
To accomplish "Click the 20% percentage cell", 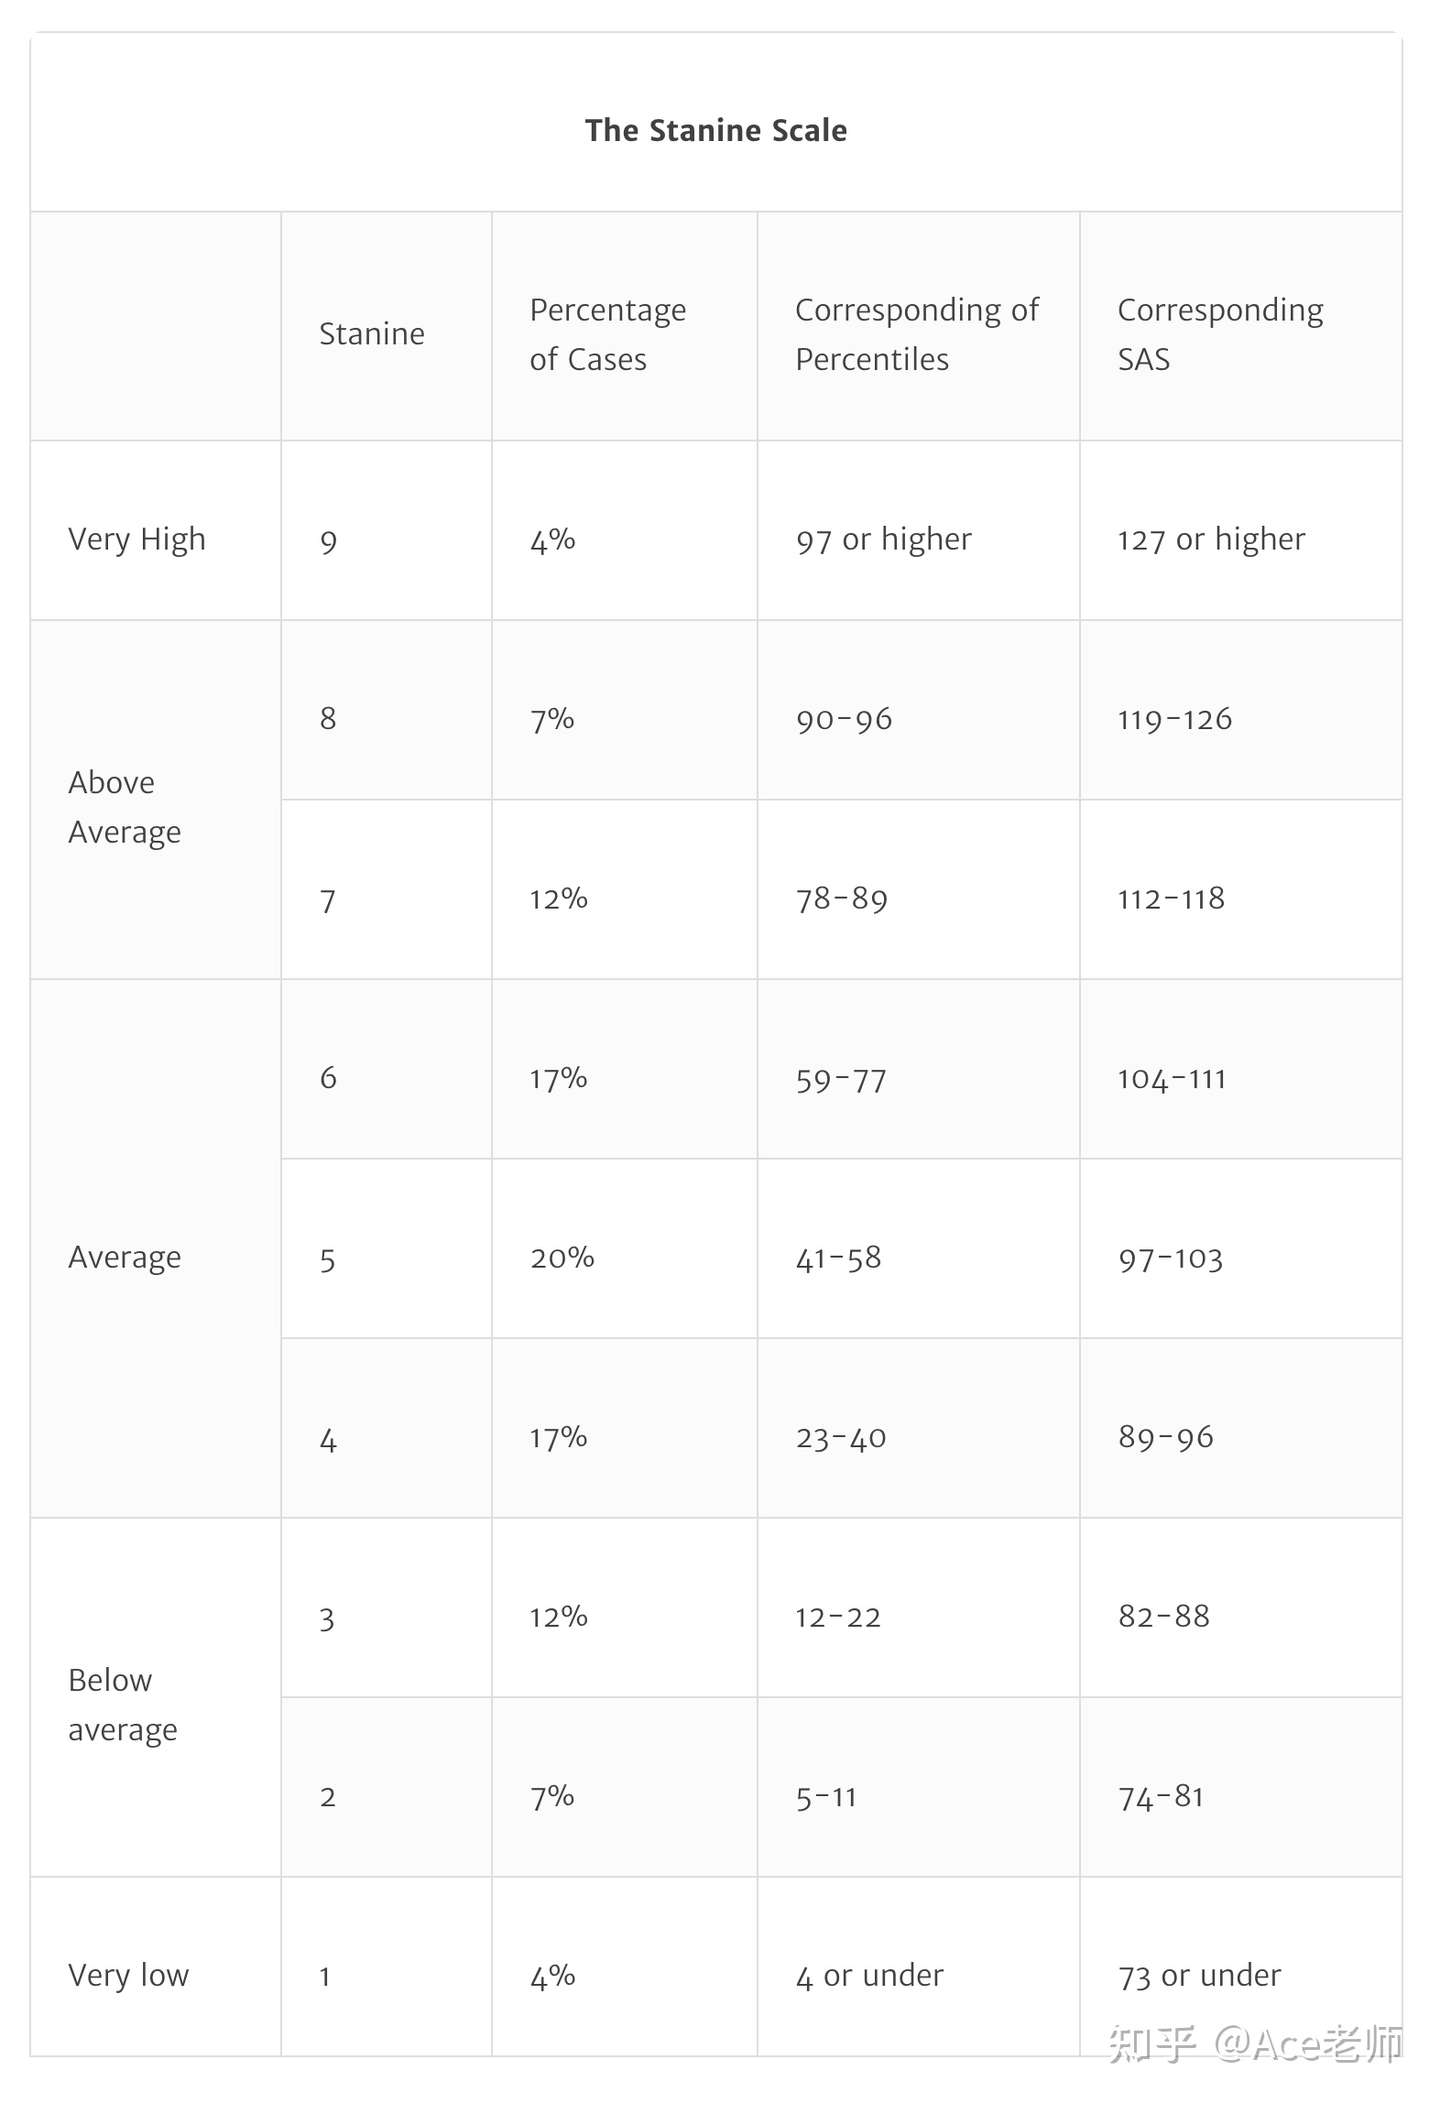I will (562, 1257).
